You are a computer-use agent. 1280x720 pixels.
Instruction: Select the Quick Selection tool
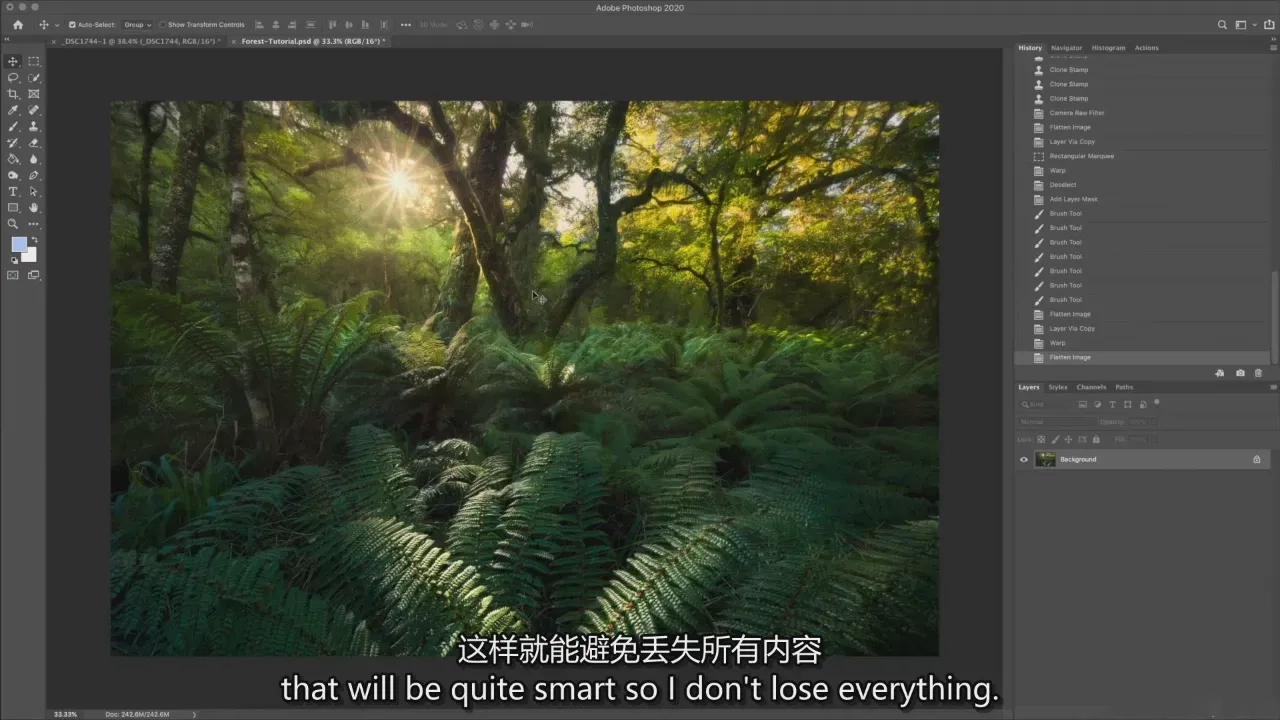pyautogui.click(x=34, y=77)
